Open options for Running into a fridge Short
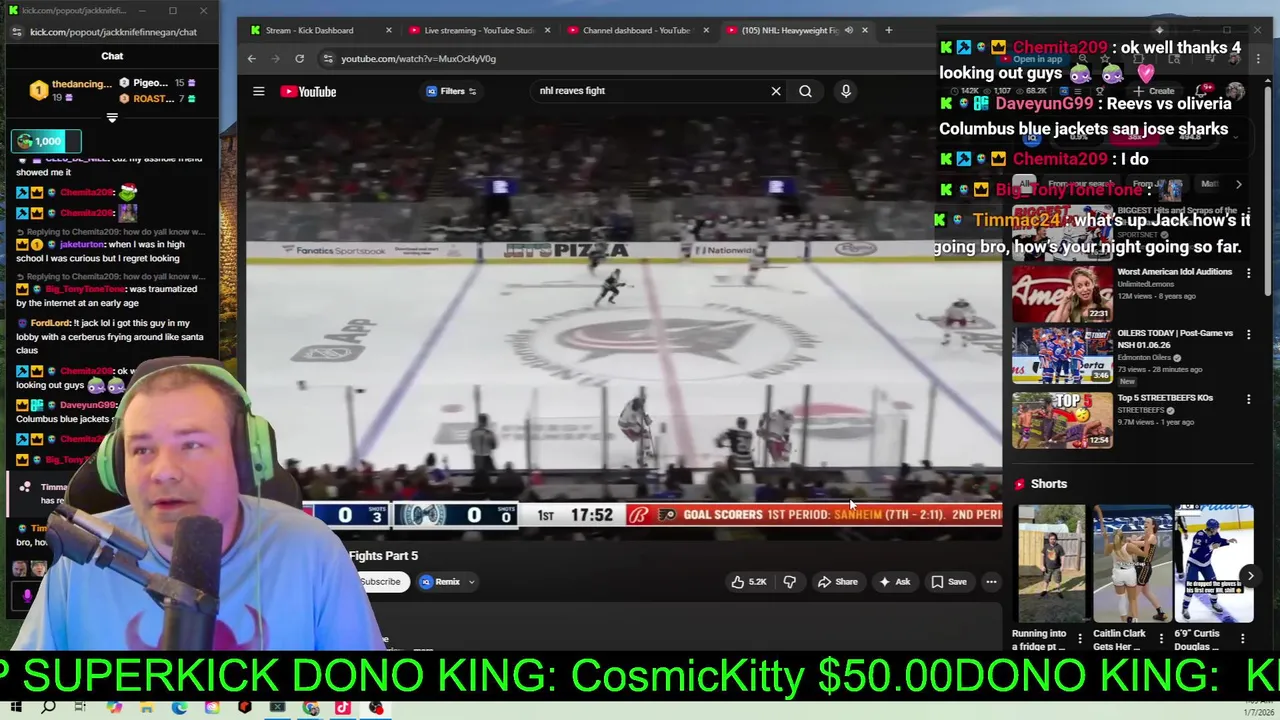1280x720 pixels. (1079, 638)
